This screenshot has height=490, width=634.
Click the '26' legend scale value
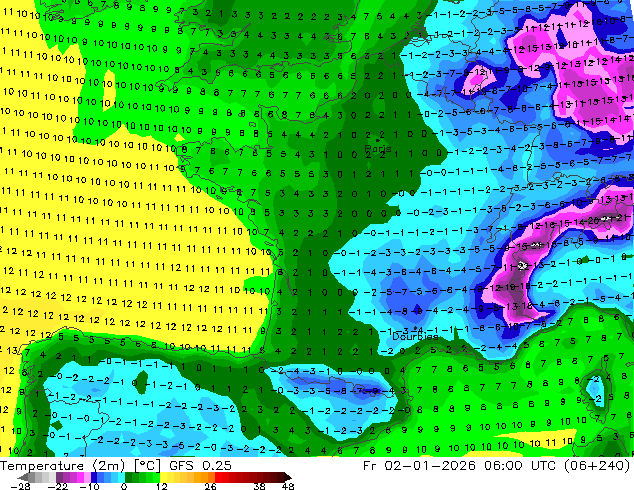click(x=210, y=486)
